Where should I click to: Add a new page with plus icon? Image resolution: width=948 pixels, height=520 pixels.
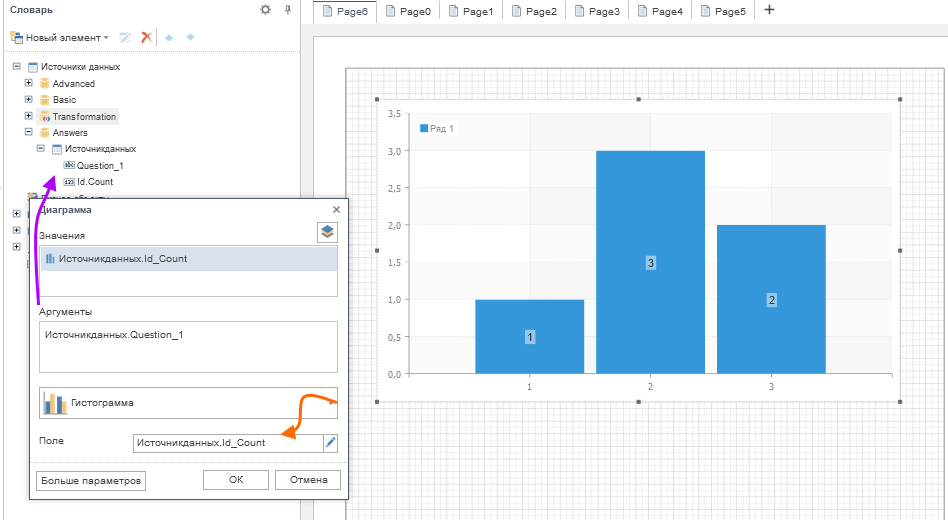[x=769, y=10]
